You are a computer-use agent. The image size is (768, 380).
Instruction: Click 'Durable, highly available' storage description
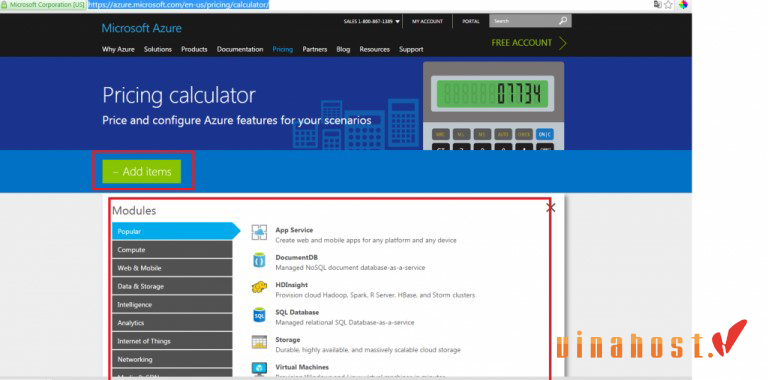coord(368,350)
